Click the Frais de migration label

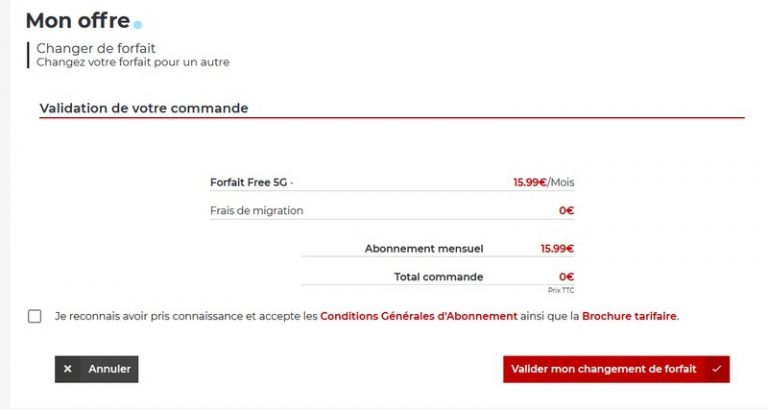pos(256,210)
